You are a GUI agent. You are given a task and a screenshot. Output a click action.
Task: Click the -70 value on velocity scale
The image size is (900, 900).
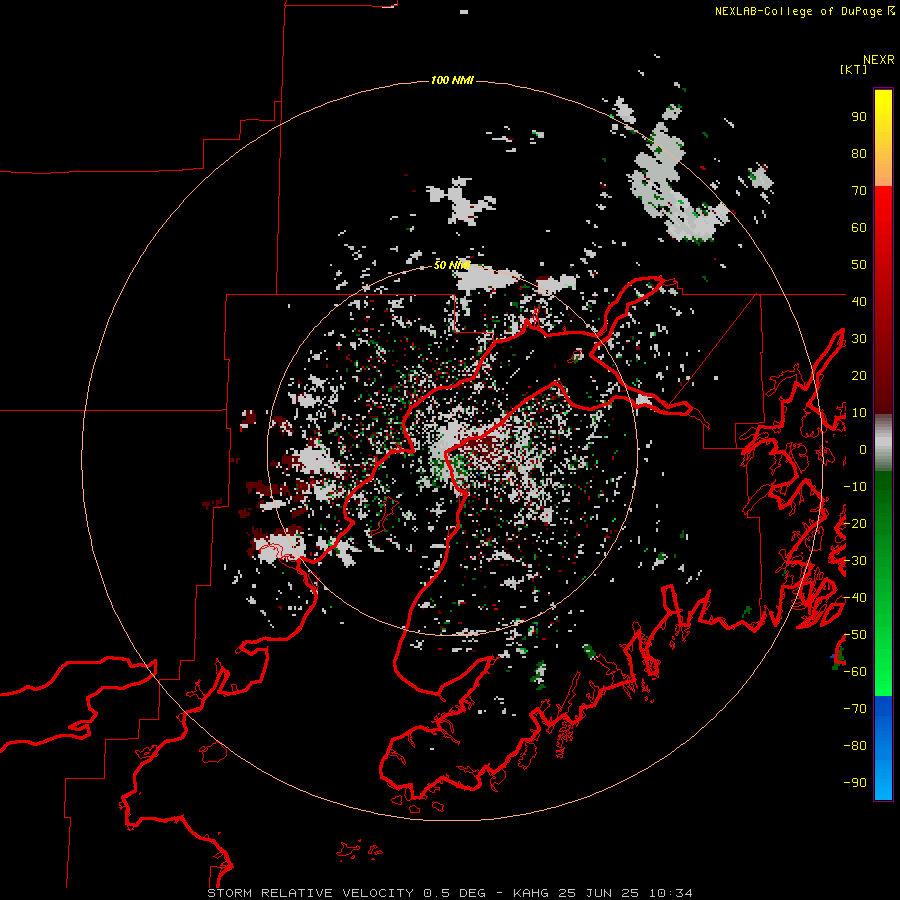click(855, 709)
